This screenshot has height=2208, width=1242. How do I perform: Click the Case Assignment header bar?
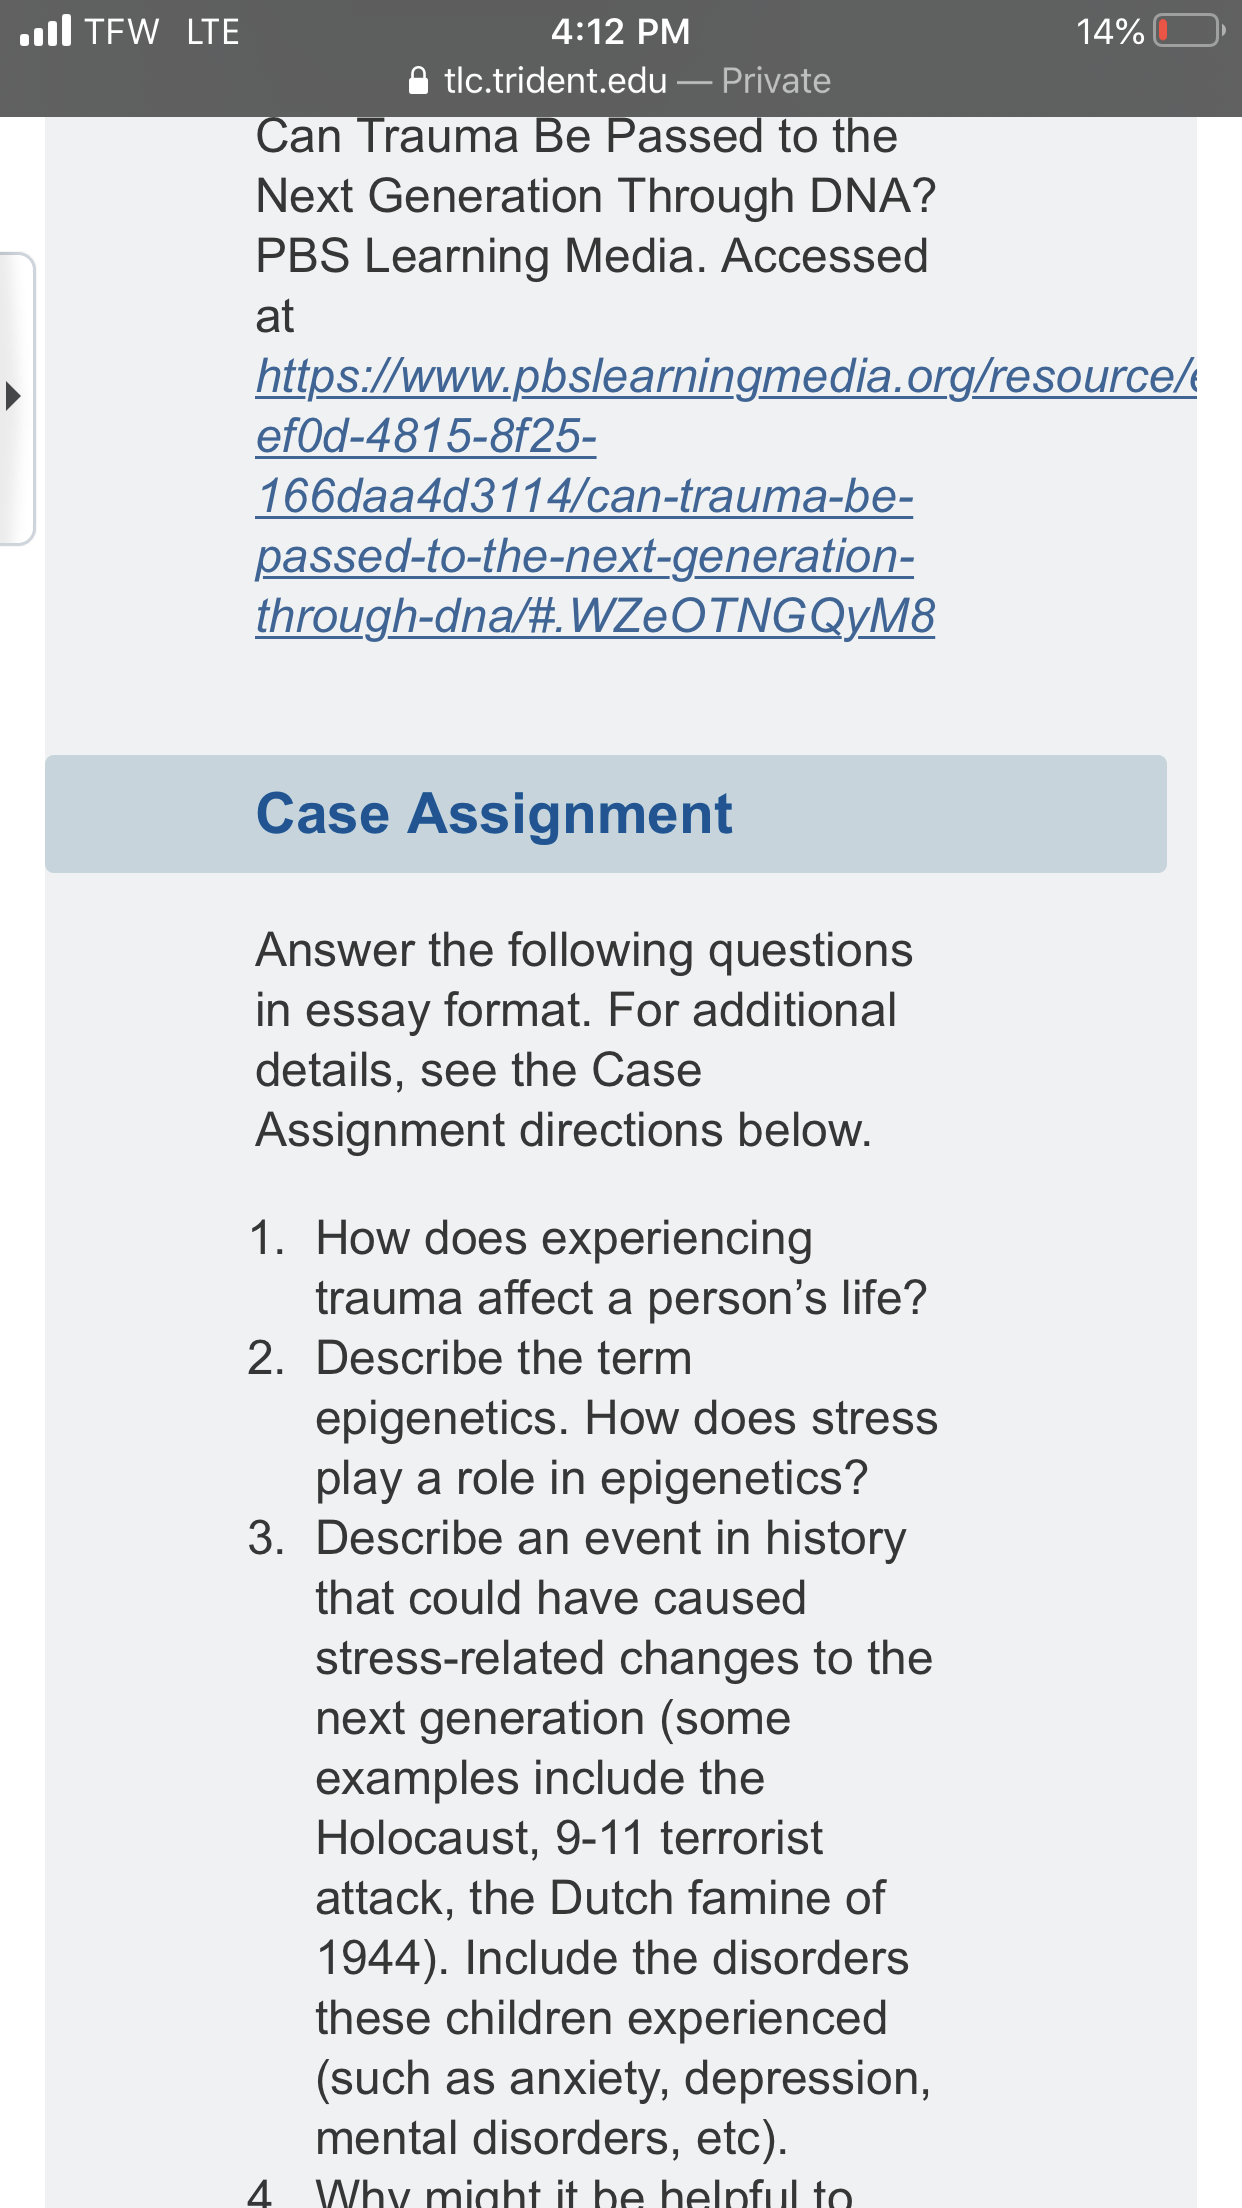[606, 813]
